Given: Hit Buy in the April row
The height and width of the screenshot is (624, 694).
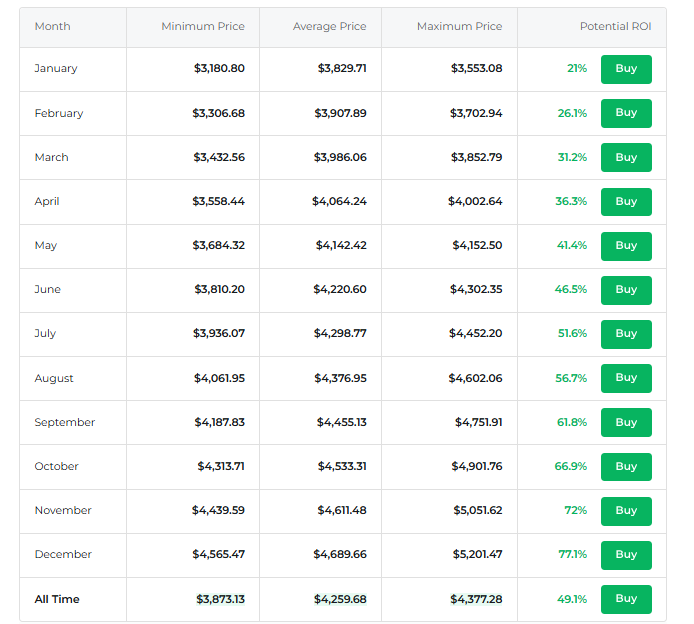Looking at the screenshot, I should pyautogui.click(x=626, y=201).
